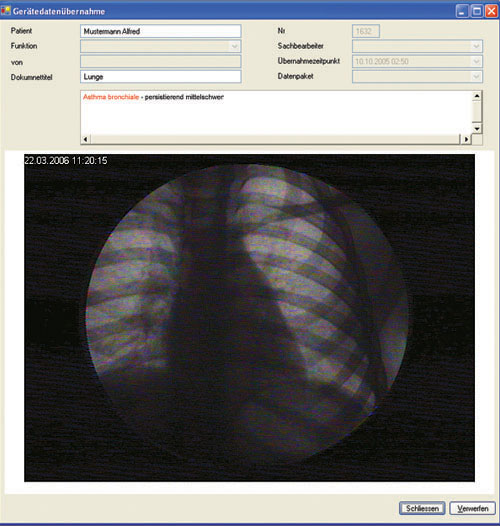This screenshot has height=526, width=500.
Task: Click the Patient name field
Action: [160, 31]
